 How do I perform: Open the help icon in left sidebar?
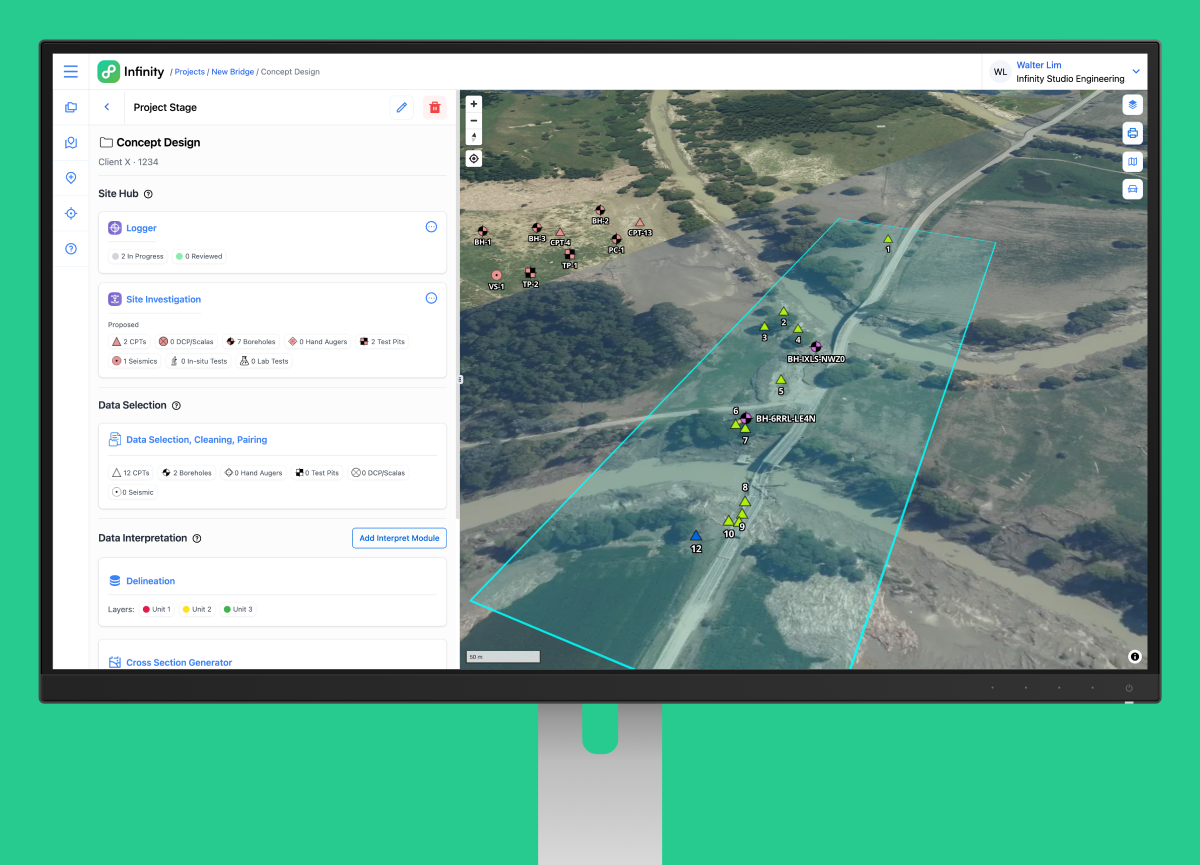(x=71, y=249)
